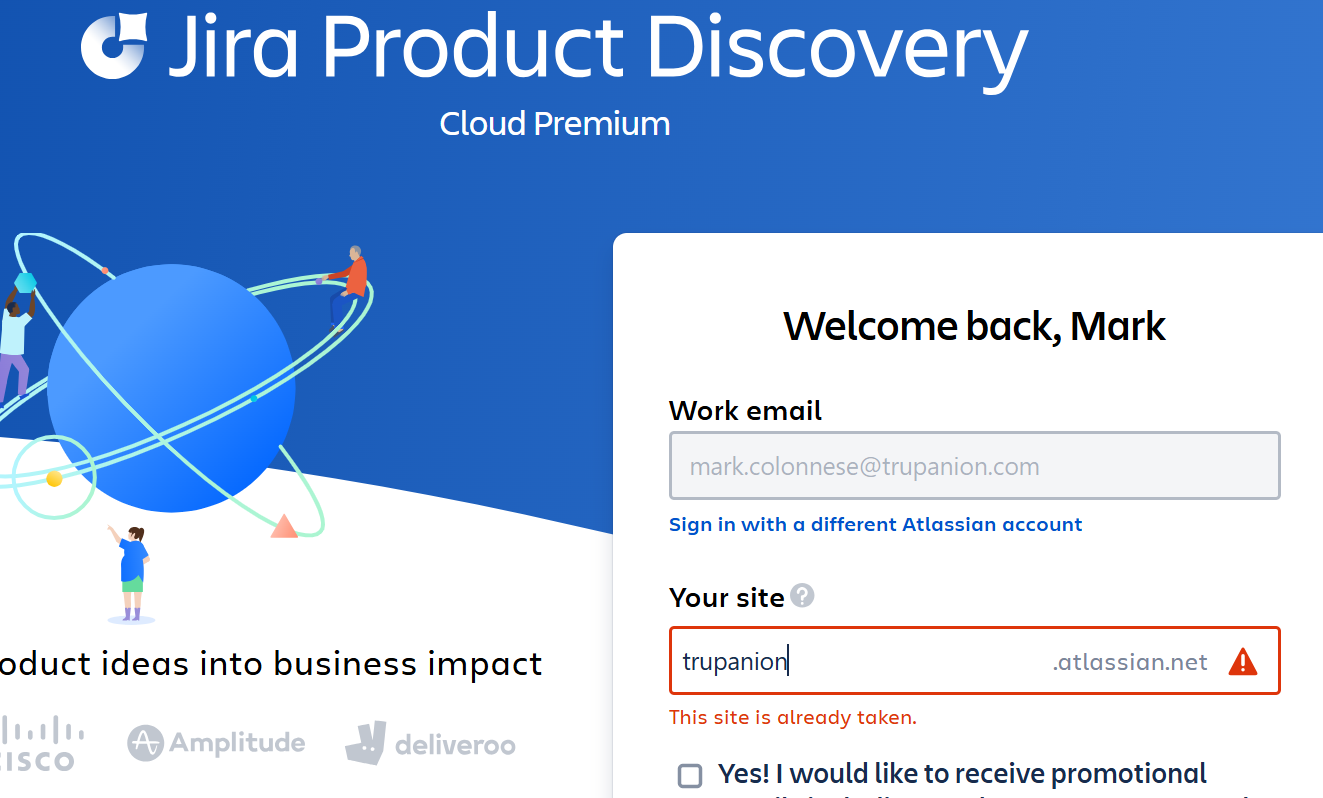Click the Atlassian mark inside the Jira logo
Image resolution: width=1323 pixels, height=798 pixels.
(x=112, y=44)
